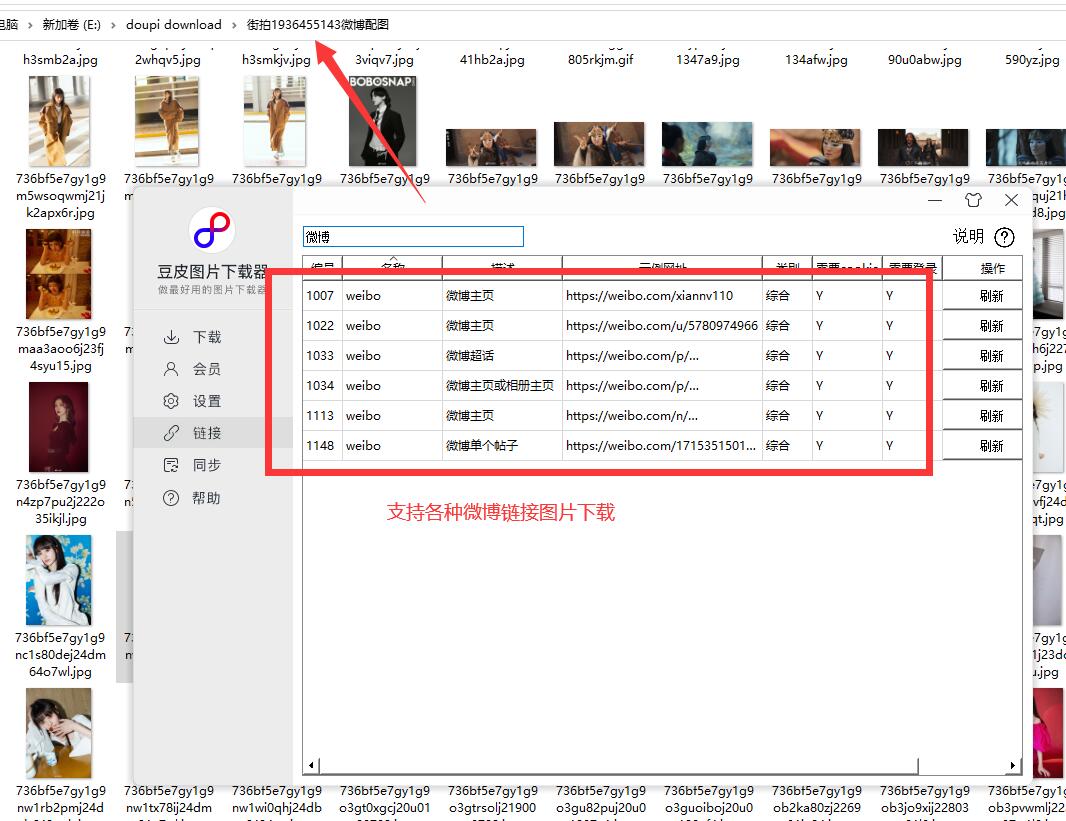The width and height of the screenshot is (1066, 821).
Task: Click the horizontal scrollbar thumb in the table
Action: pos(618,765)
